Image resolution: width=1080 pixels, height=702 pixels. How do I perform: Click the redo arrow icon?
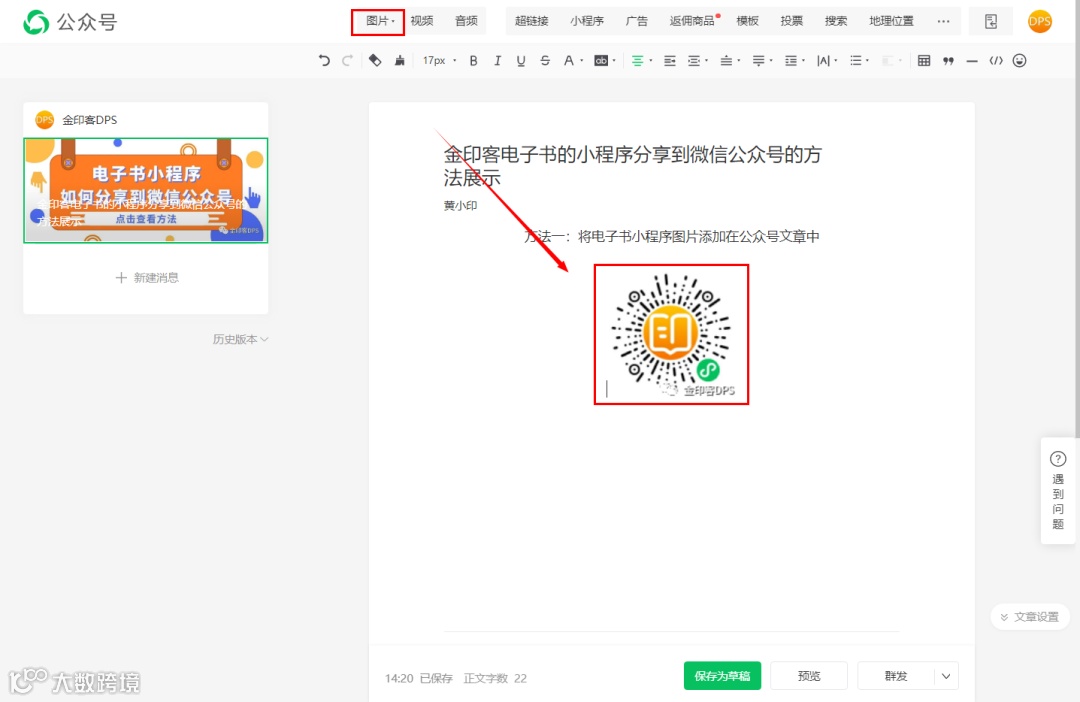(x=347, y=61)
